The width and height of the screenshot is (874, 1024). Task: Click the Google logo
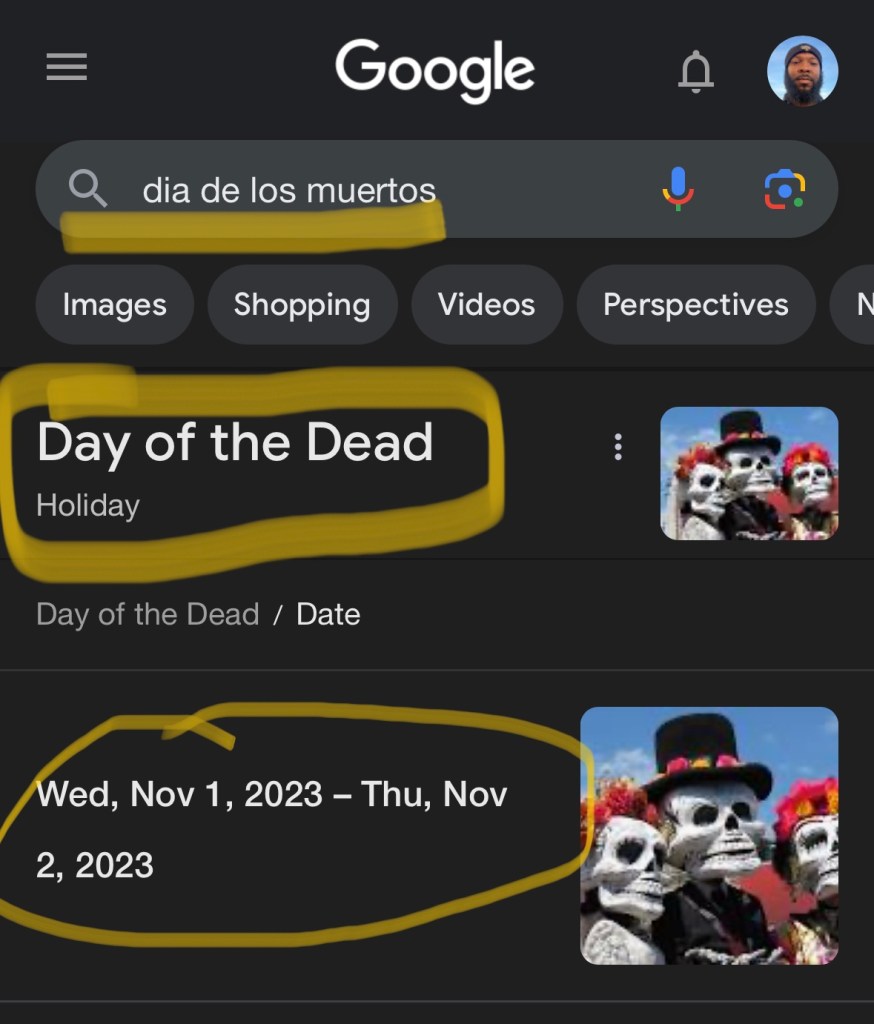[435, 70]
